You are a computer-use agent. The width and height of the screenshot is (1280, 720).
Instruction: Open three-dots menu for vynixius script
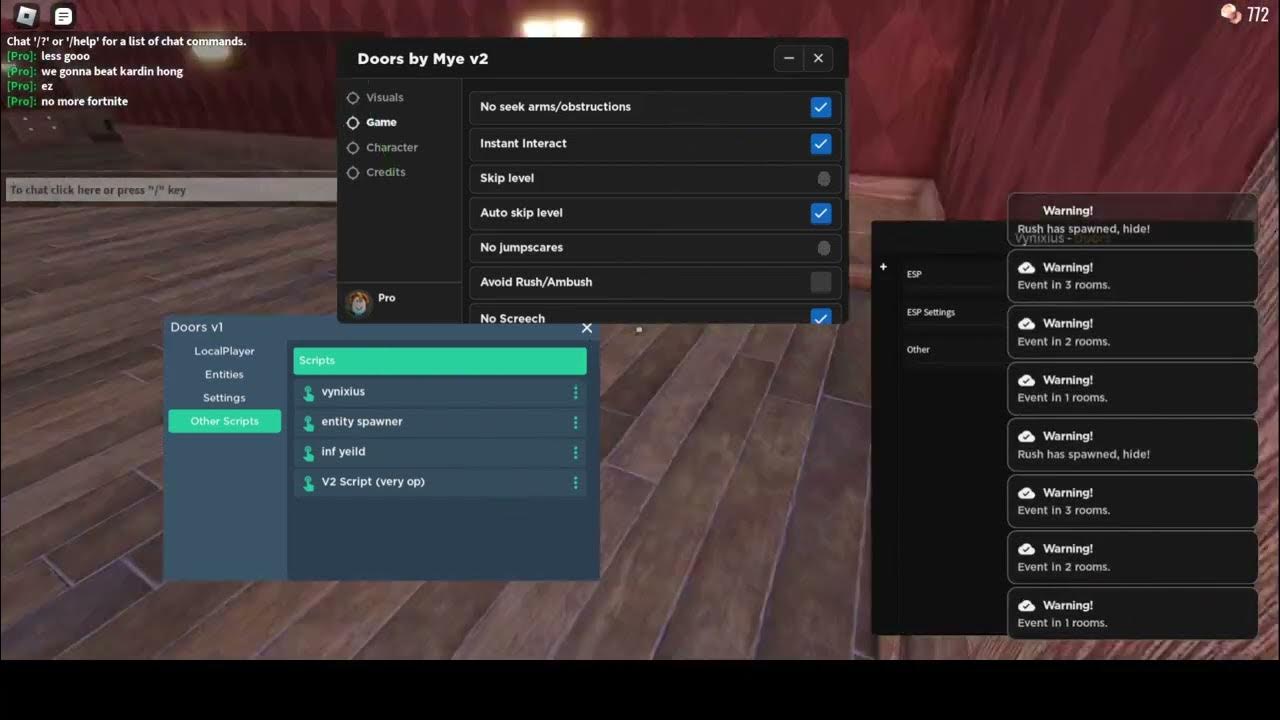[x=575, y=392]
